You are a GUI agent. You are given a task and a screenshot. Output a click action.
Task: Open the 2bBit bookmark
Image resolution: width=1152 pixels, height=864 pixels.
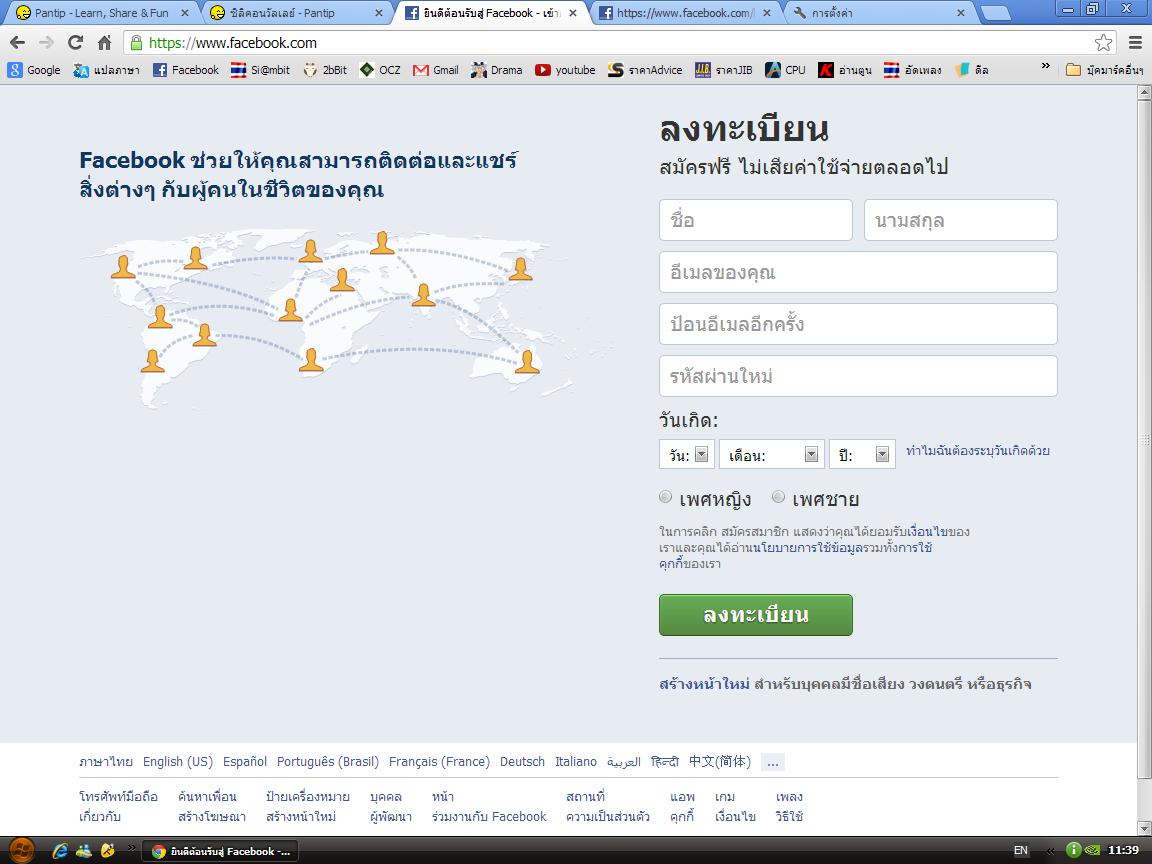coord(325,70)
